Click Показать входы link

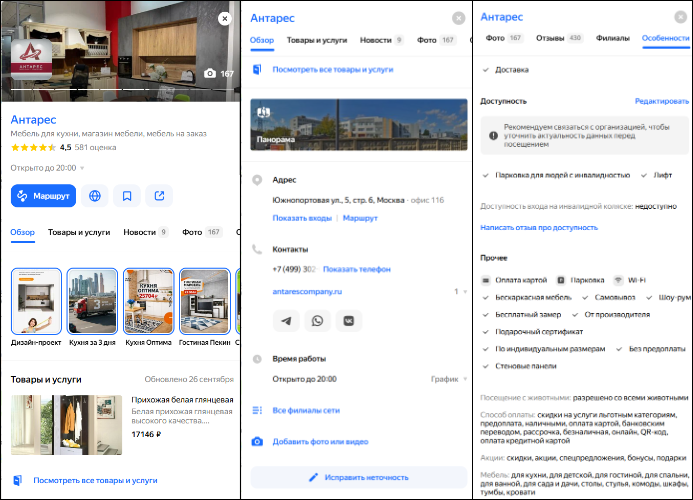(302, 218)
